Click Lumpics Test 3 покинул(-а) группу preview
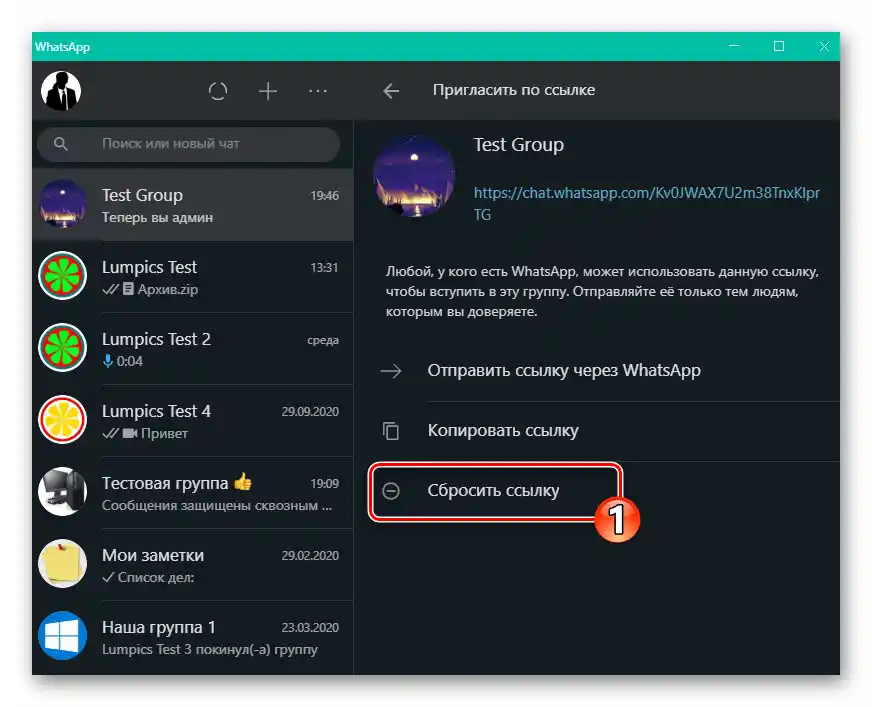872x707 pixels. [x=210, y=650]
